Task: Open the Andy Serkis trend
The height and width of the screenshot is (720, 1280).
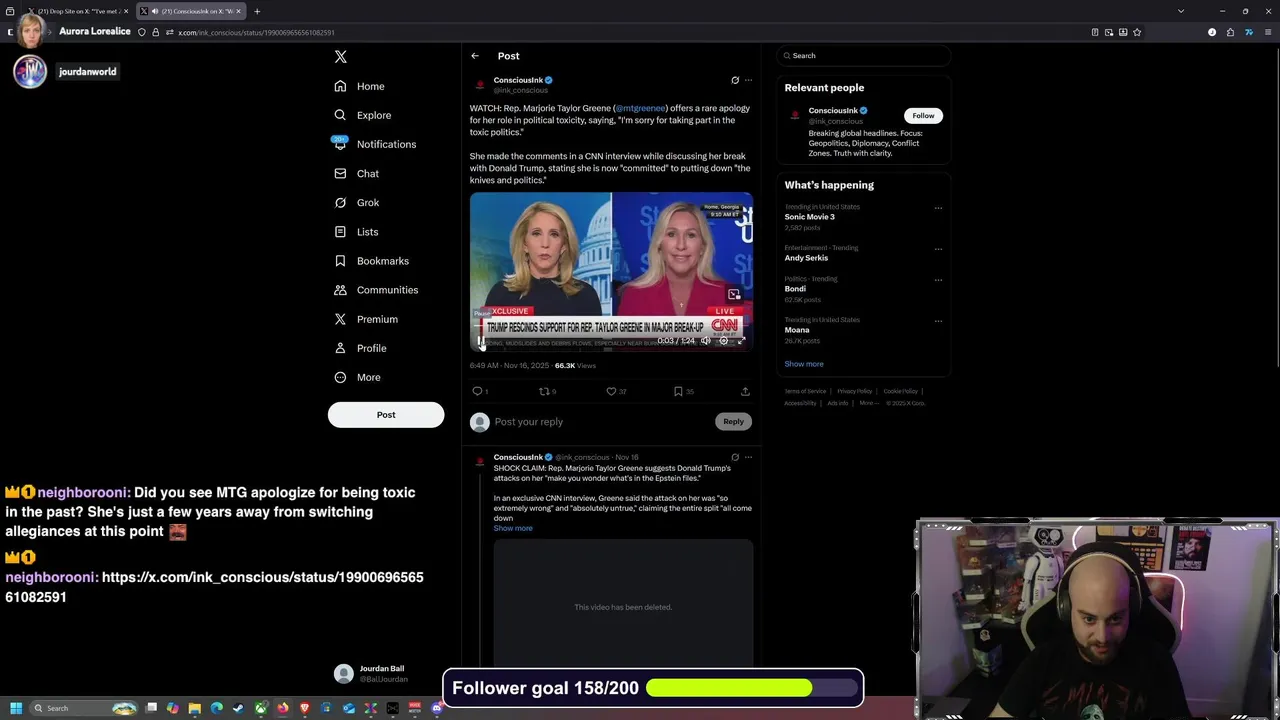Action: pyautogui.click(x=806, y=258)
